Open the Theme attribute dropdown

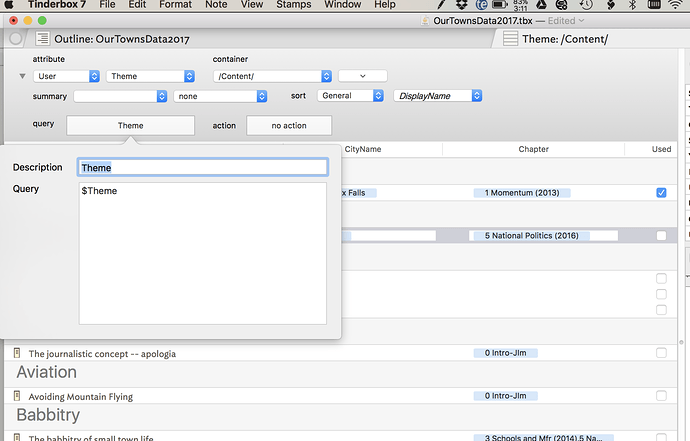coord(150,76)
